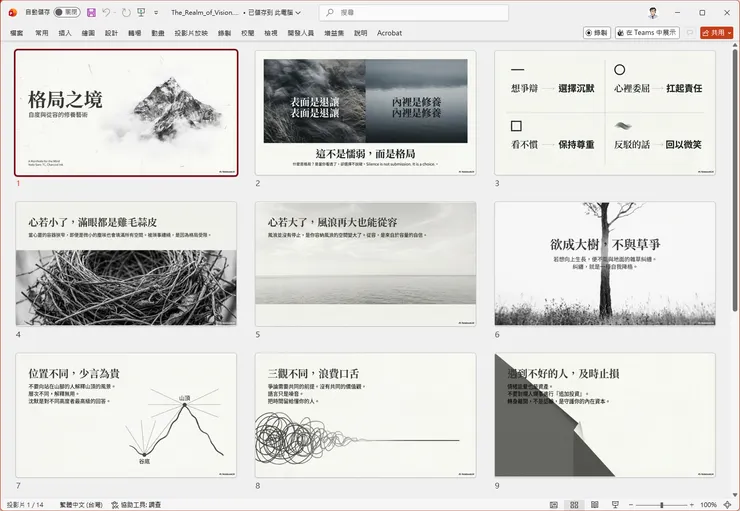Screen dimensions: 740x511
Task: Open the 轉場 (Transitions) tab
Action: [135, 33]
